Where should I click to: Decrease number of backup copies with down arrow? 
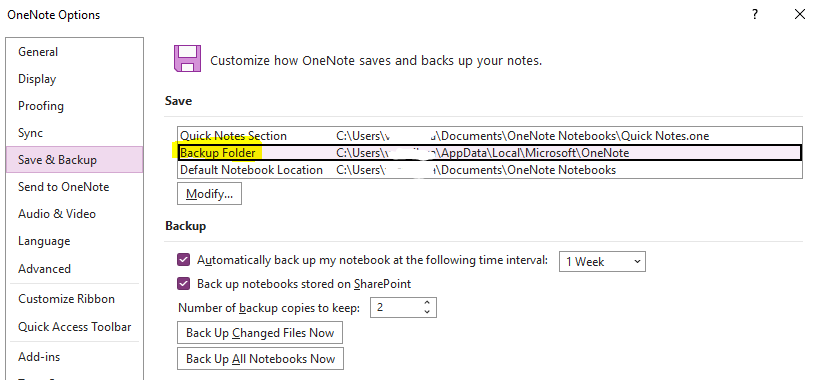coord(427,312)
